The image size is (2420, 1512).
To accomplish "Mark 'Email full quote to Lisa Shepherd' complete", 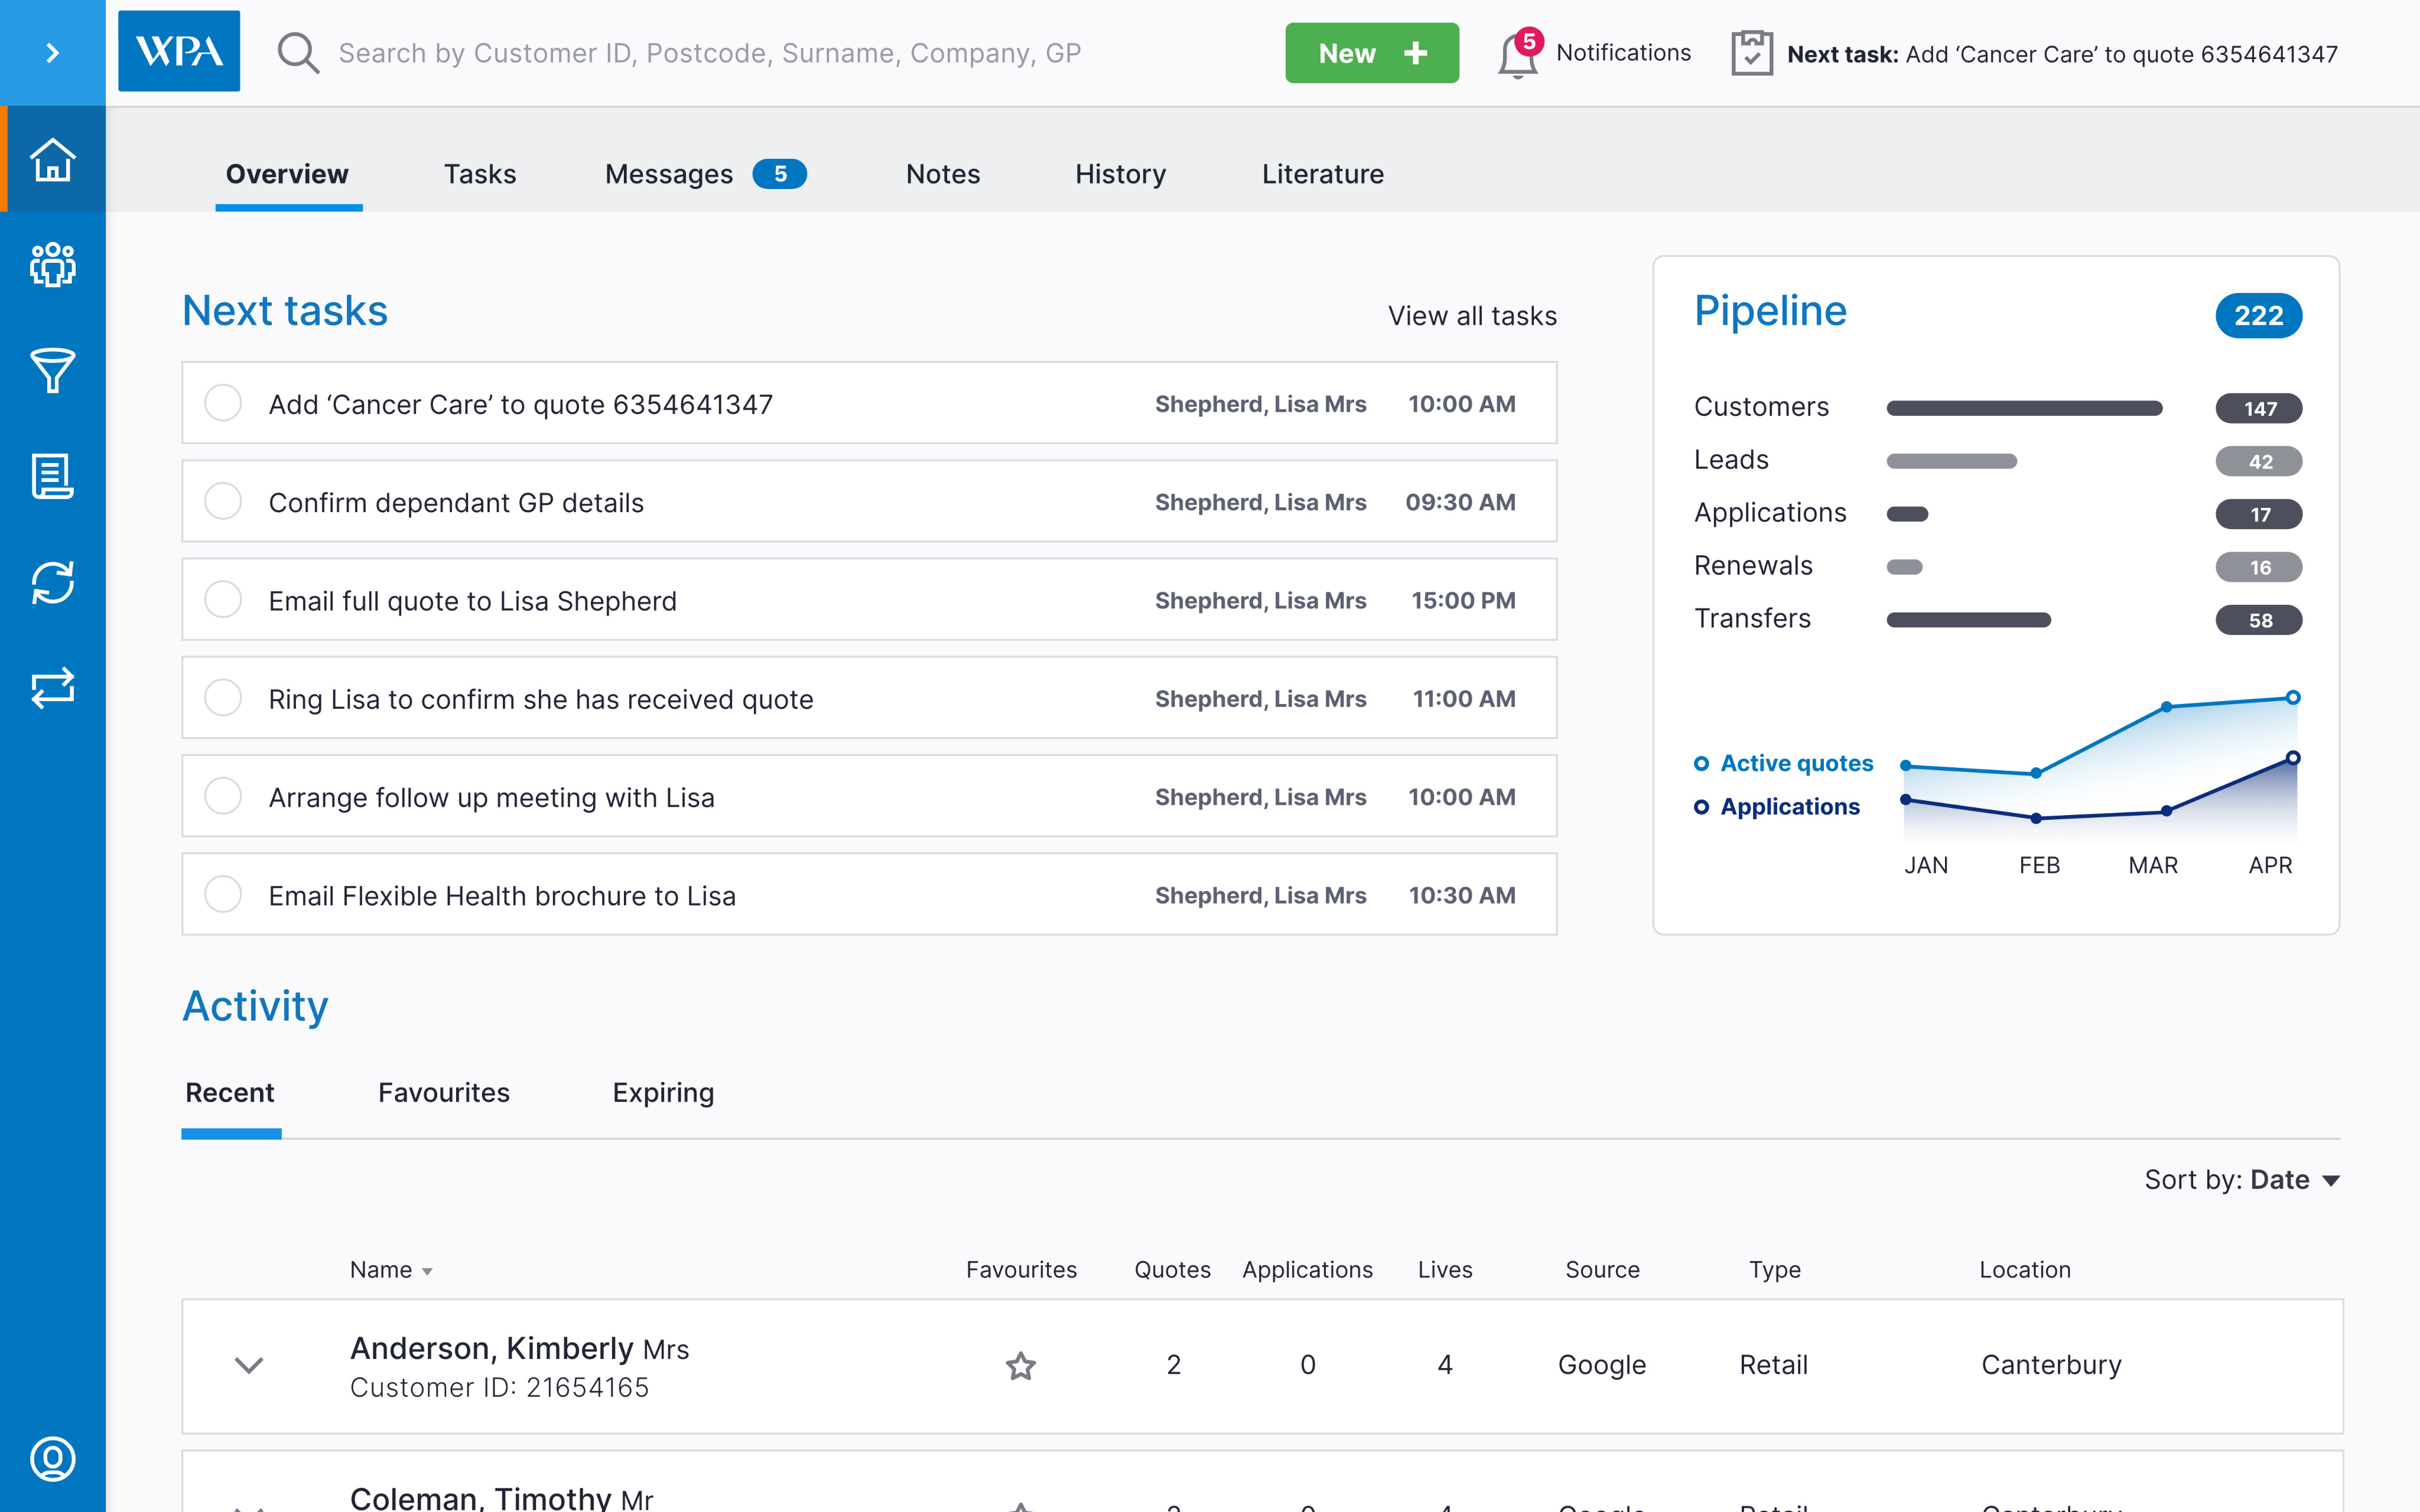I will point(223,599).
